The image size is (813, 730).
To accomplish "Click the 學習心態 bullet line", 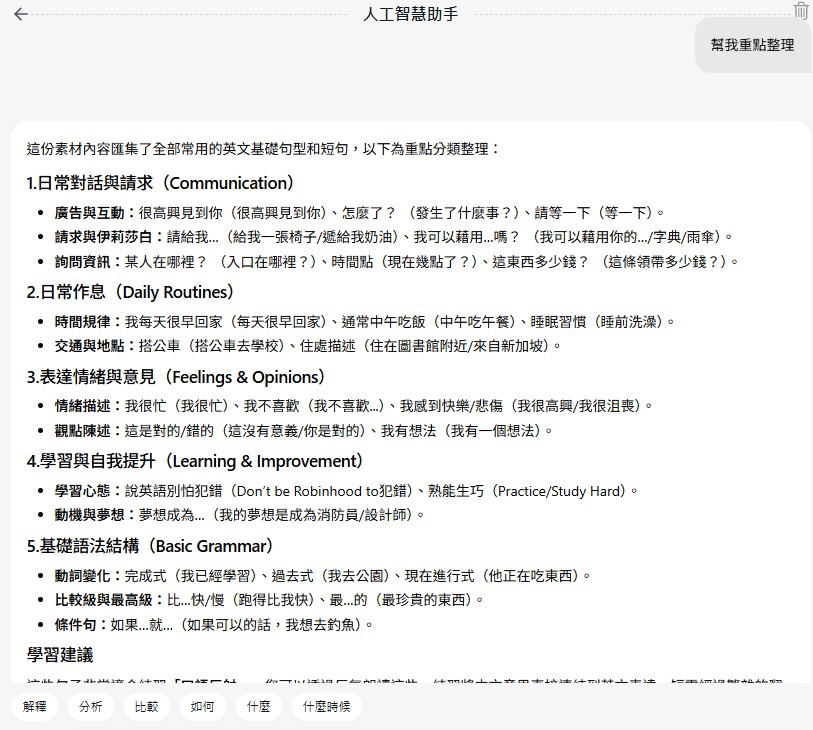I will (346, 491).
